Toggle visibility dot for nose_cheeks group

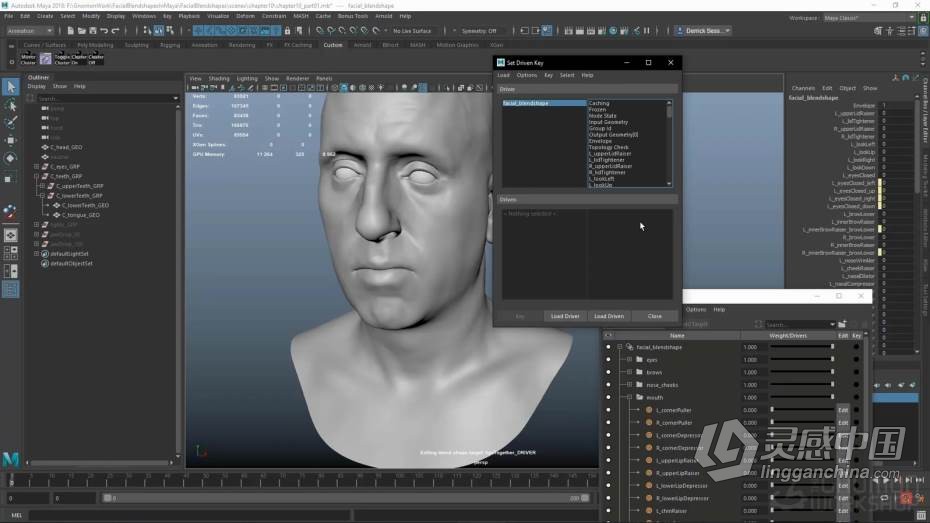608,385
